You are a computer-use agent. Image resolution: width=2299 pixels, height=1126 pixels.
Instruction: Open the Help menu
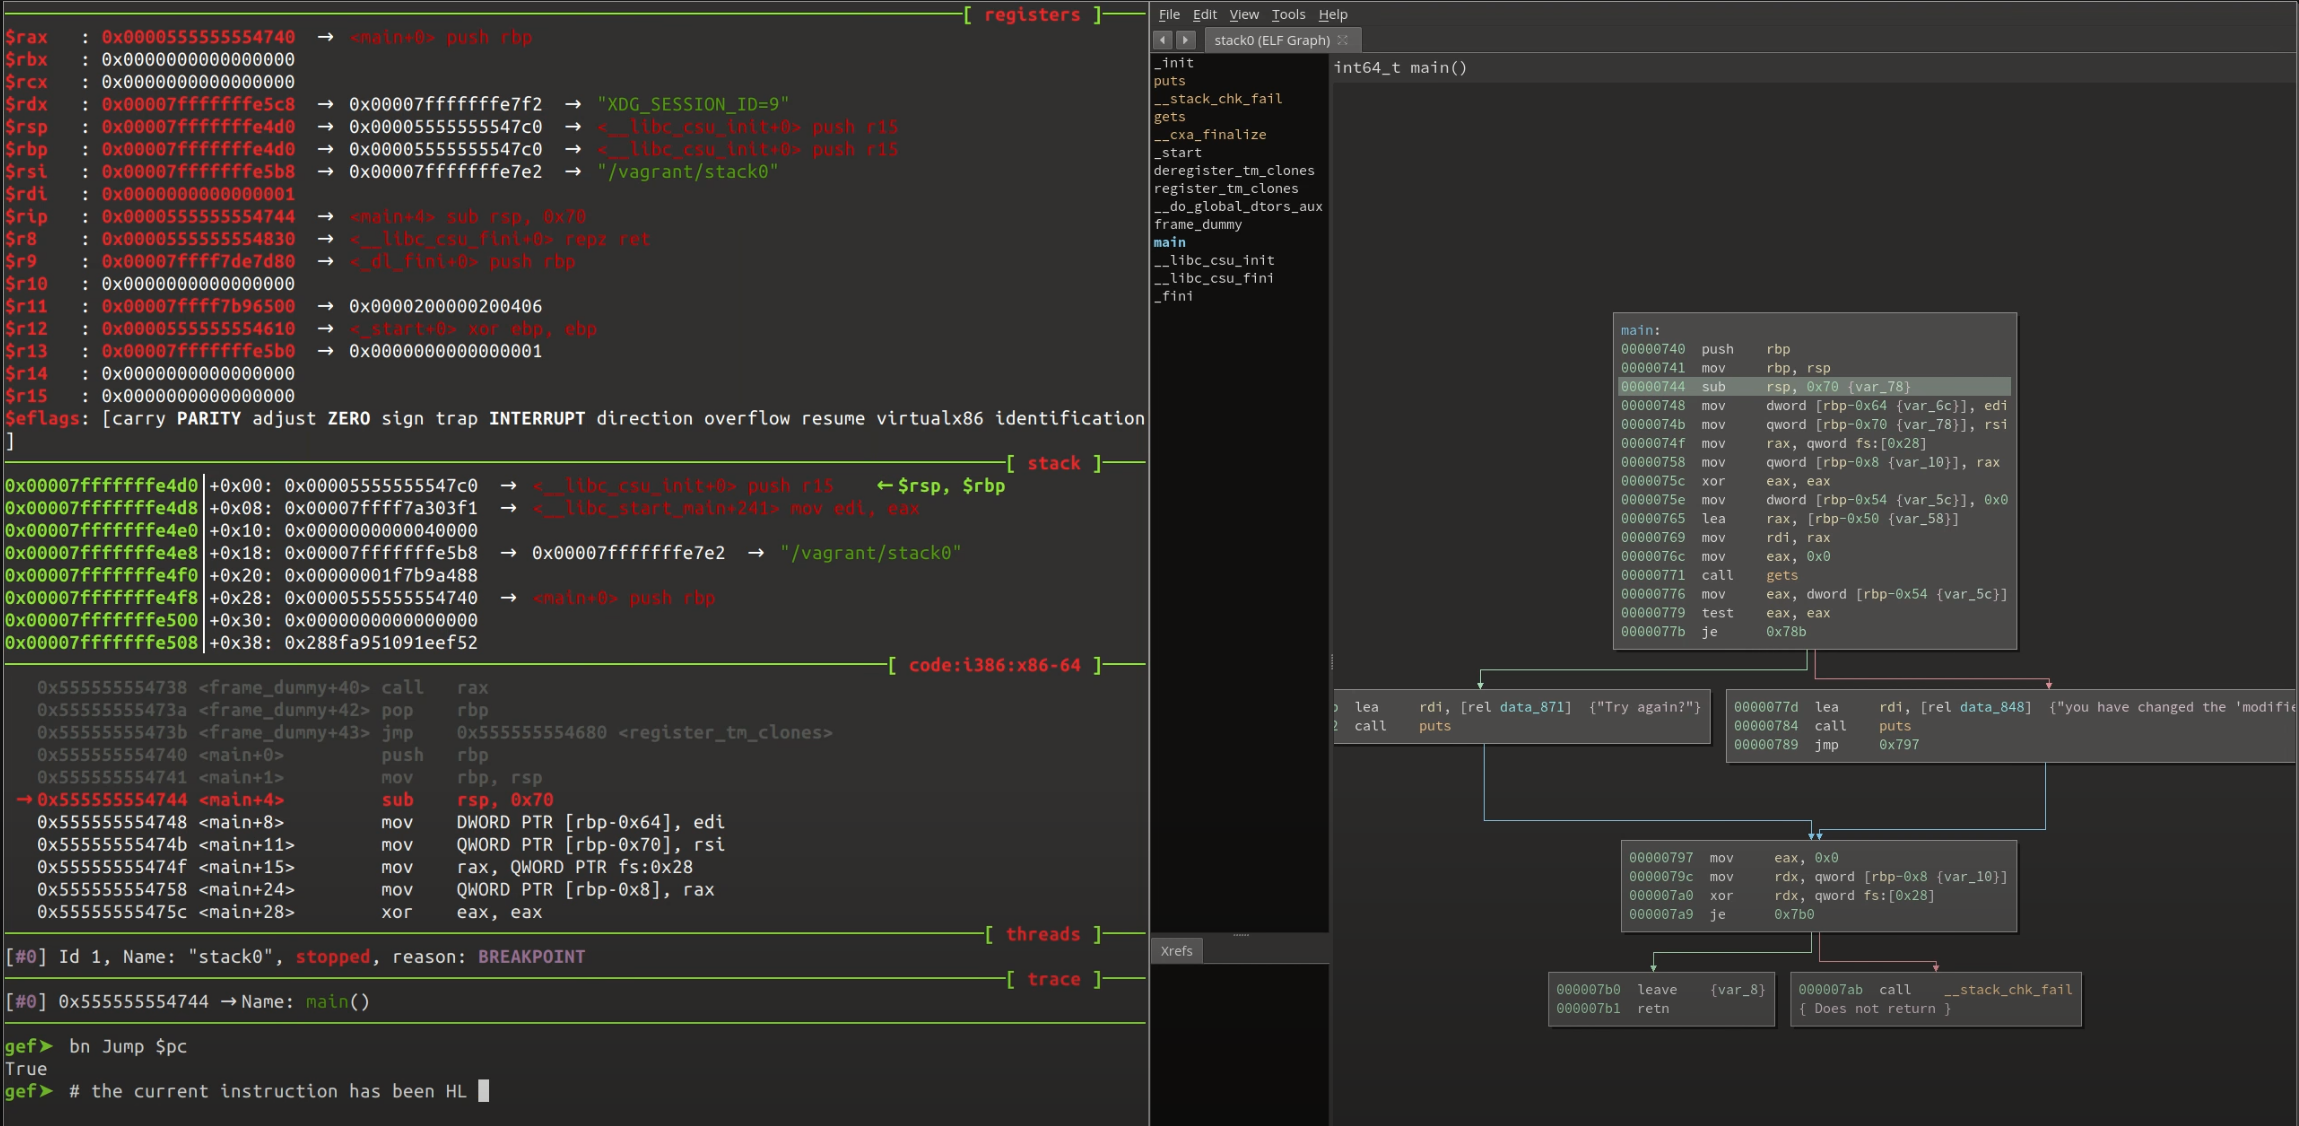click(1332, 14)
